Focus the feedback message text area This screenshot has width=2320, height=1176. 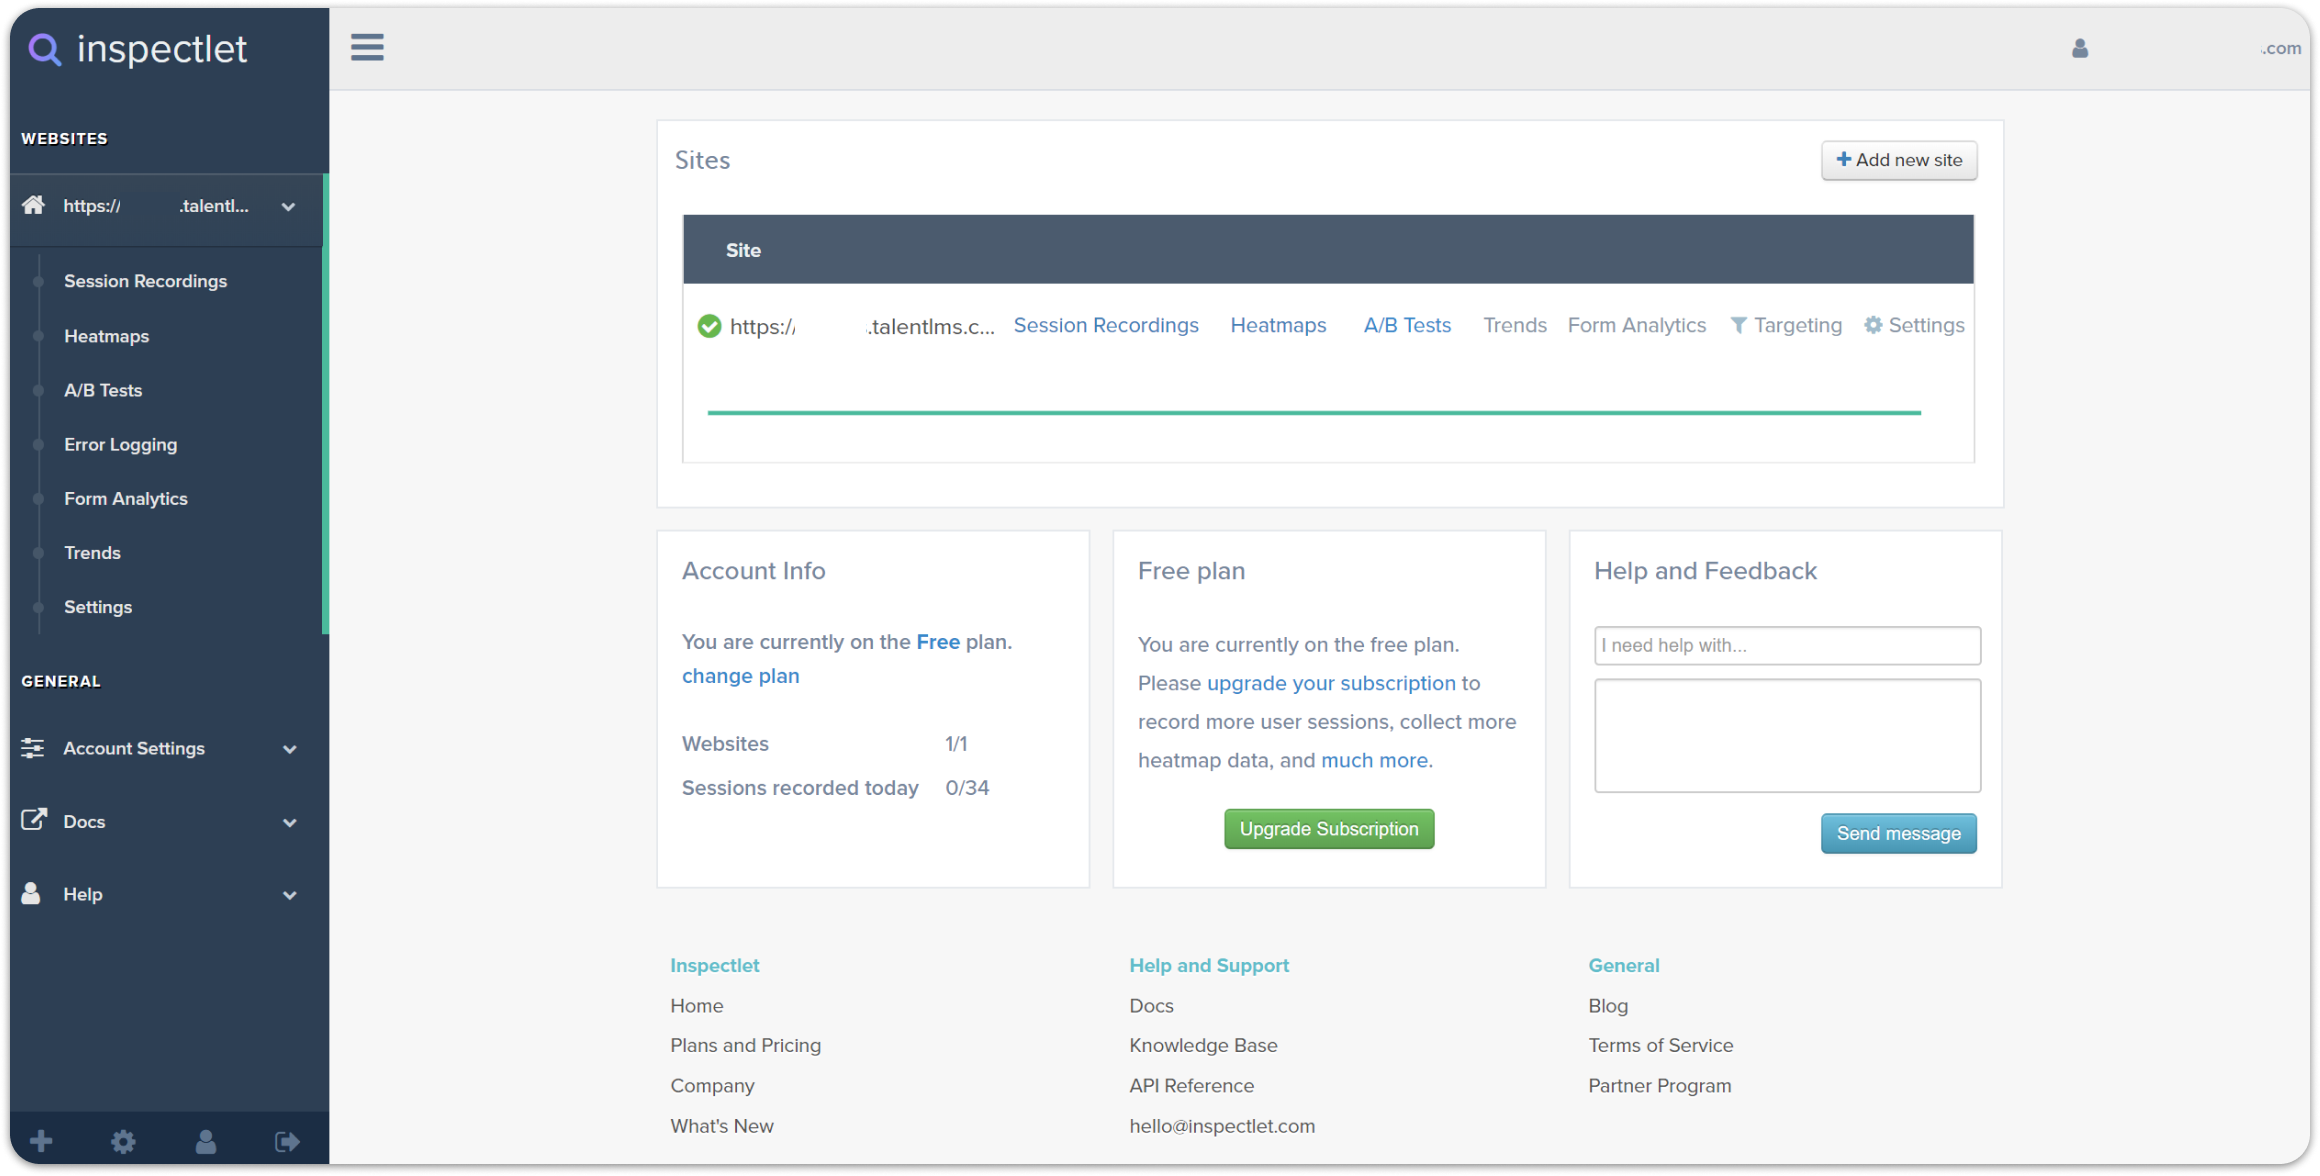click(x=1787, y=736)
